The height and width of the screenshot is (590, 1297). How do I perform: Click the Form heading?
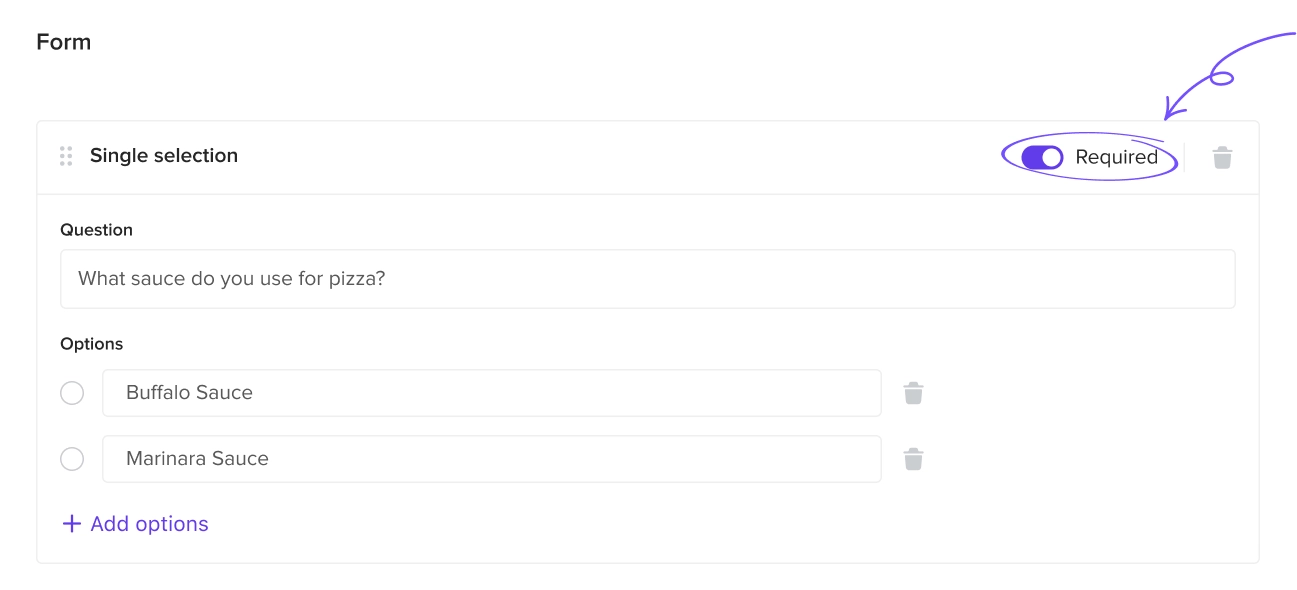tap(64, 42)
